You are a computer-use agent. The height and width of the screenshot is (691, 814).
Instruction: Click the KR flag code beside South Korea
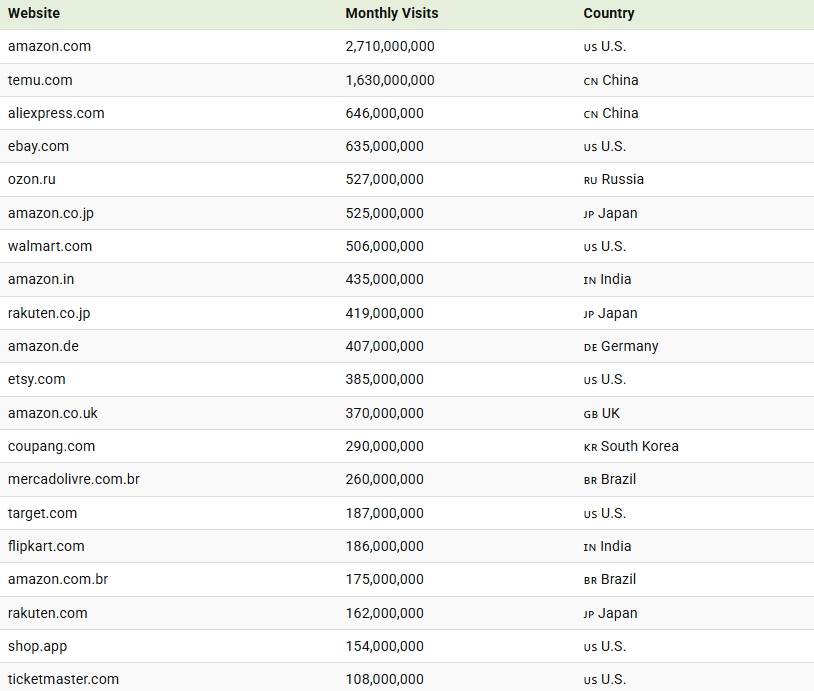click(590, 447)
